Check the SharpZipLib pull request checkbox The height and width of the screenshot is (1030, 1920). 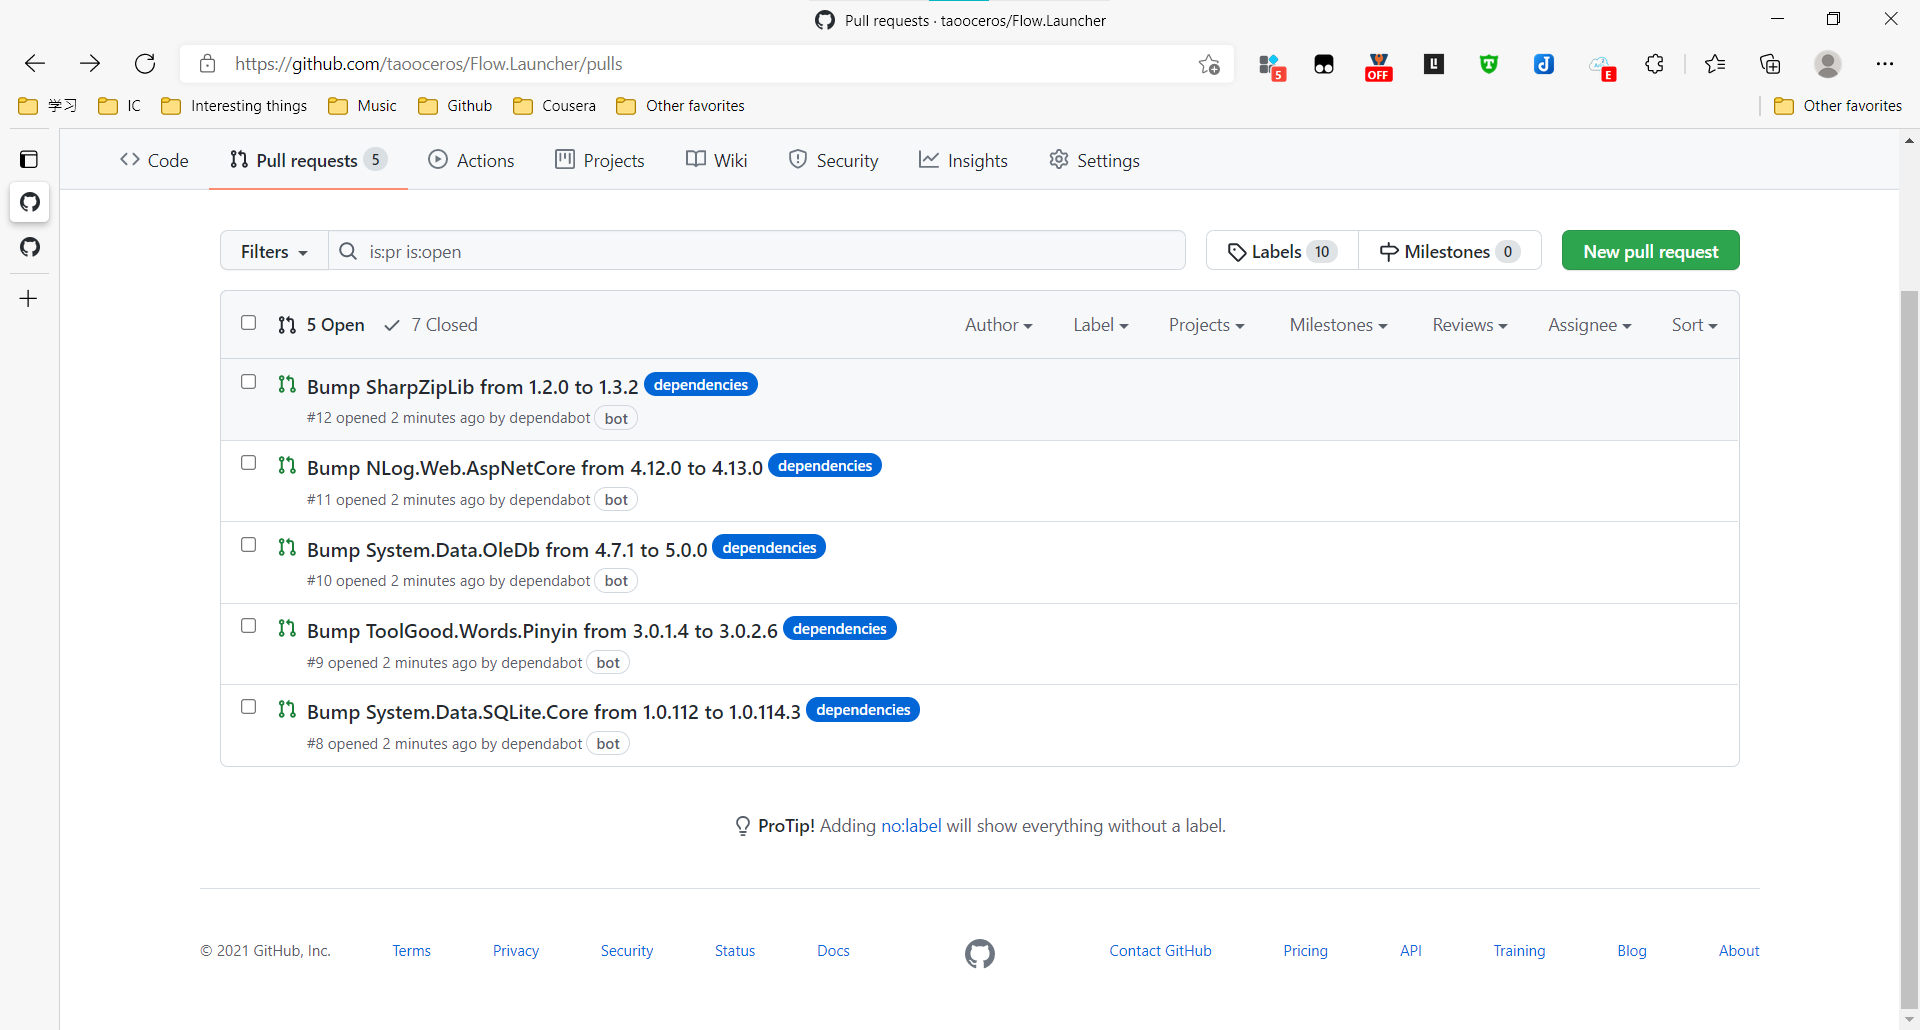coord(249,382)
